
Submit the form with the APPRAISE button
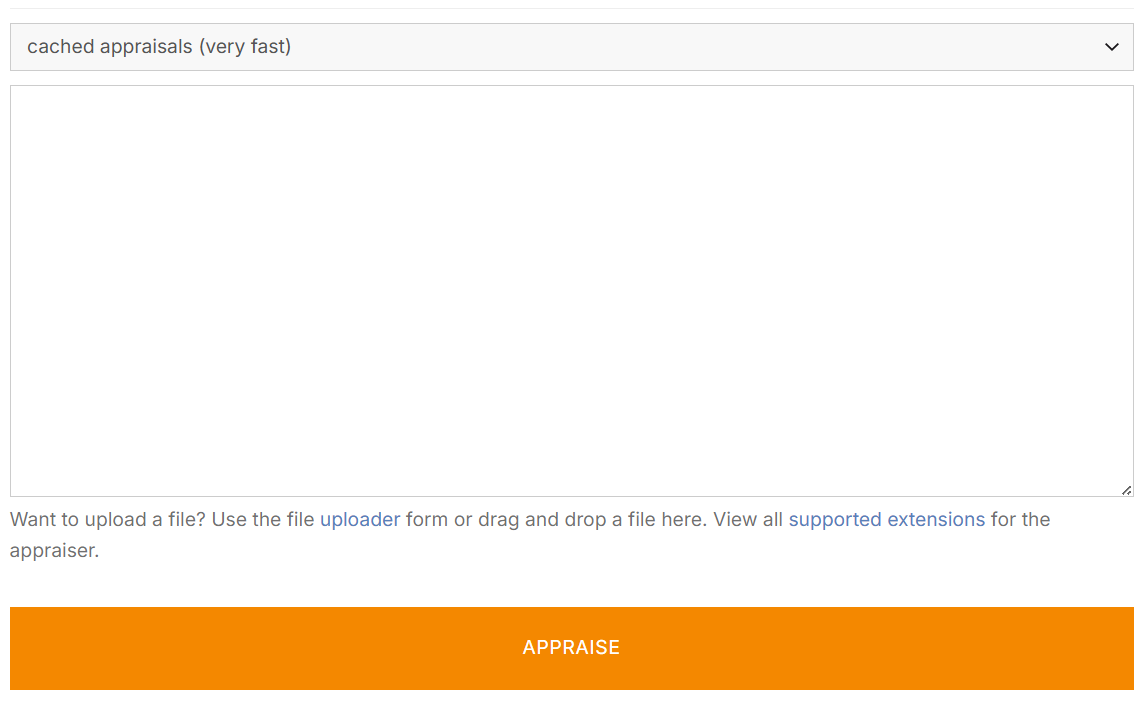point(571,648)
